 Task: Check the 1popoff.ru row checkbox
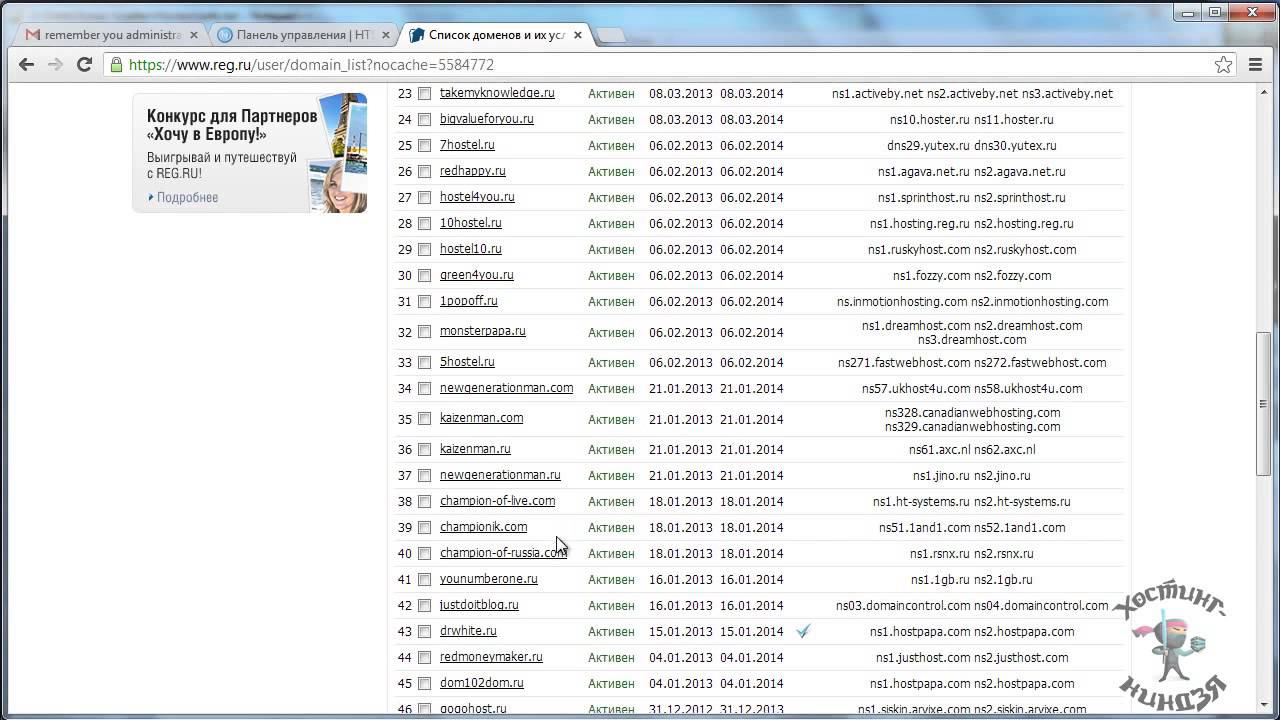[424, 301]
